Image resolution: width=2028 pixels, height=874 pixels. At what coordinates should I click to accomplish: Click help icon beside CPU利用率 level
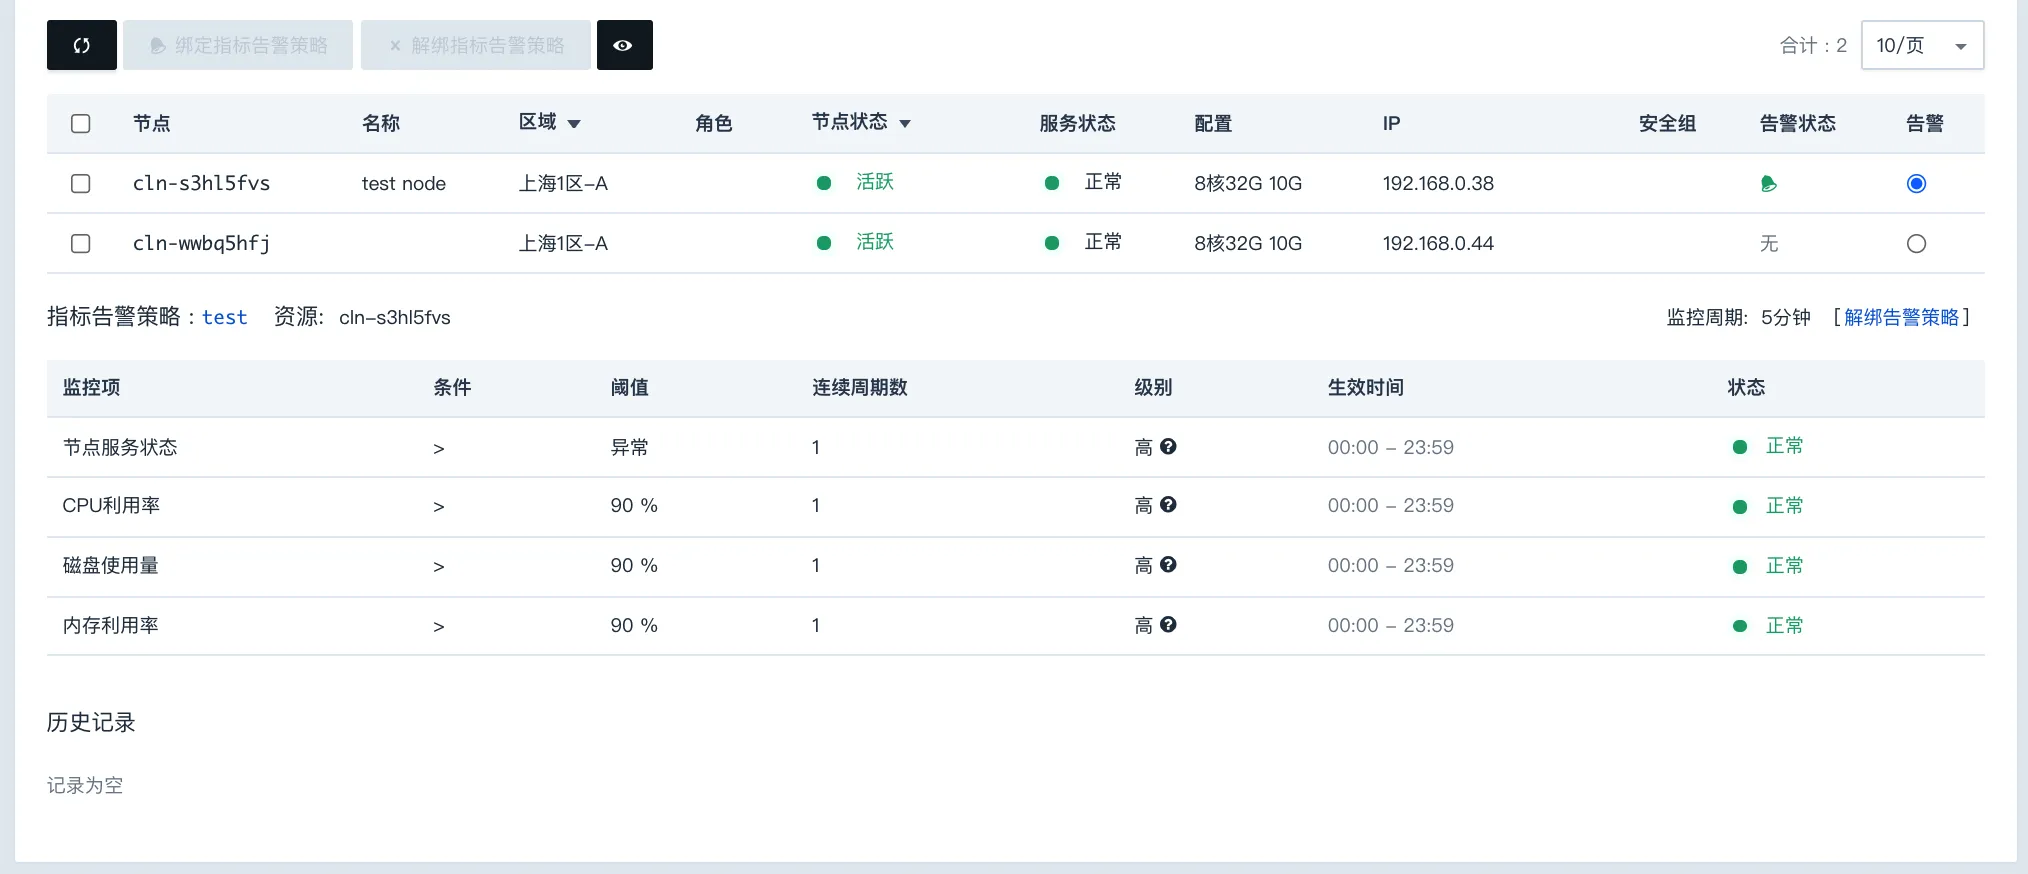1168,505
